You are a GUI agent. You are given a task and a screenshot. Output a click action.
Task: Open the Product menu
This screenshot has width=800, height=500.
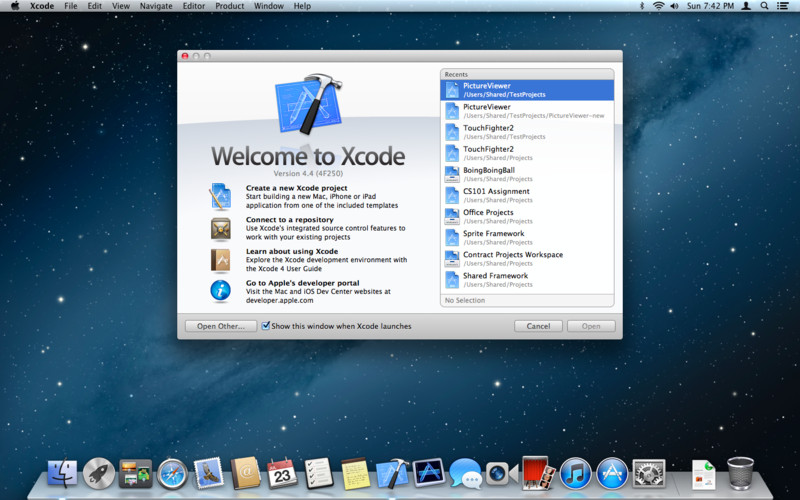click(229, 6)
